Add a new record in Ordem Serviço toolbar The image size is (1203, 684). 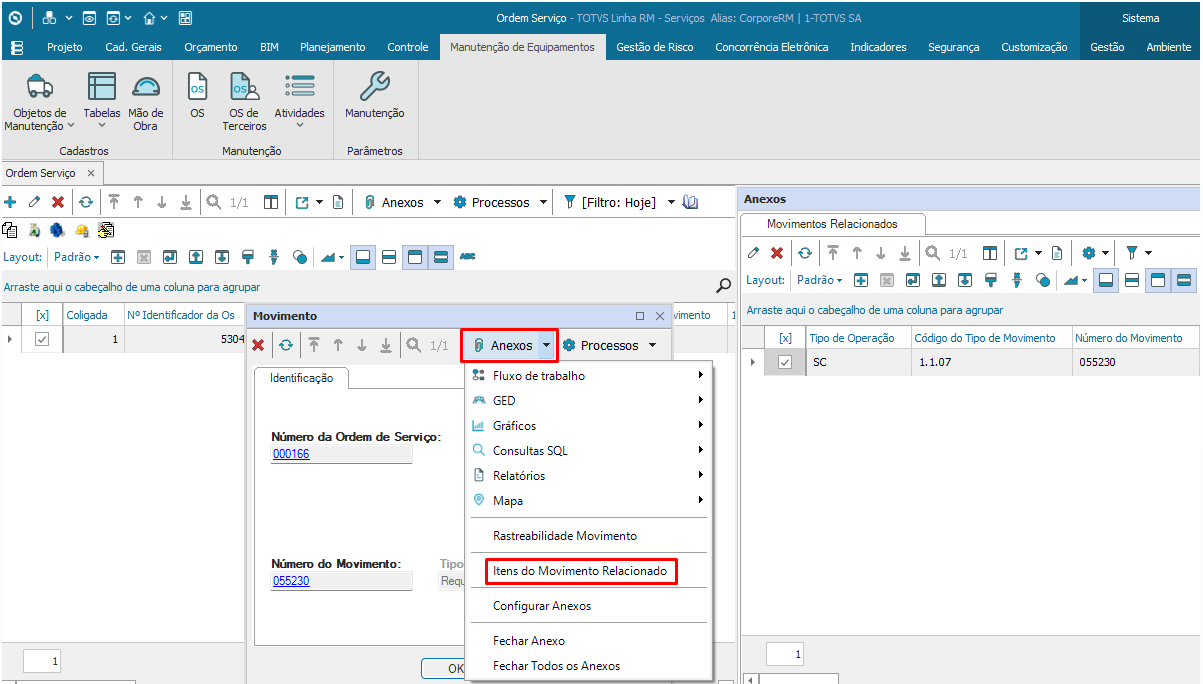point(11,202)
